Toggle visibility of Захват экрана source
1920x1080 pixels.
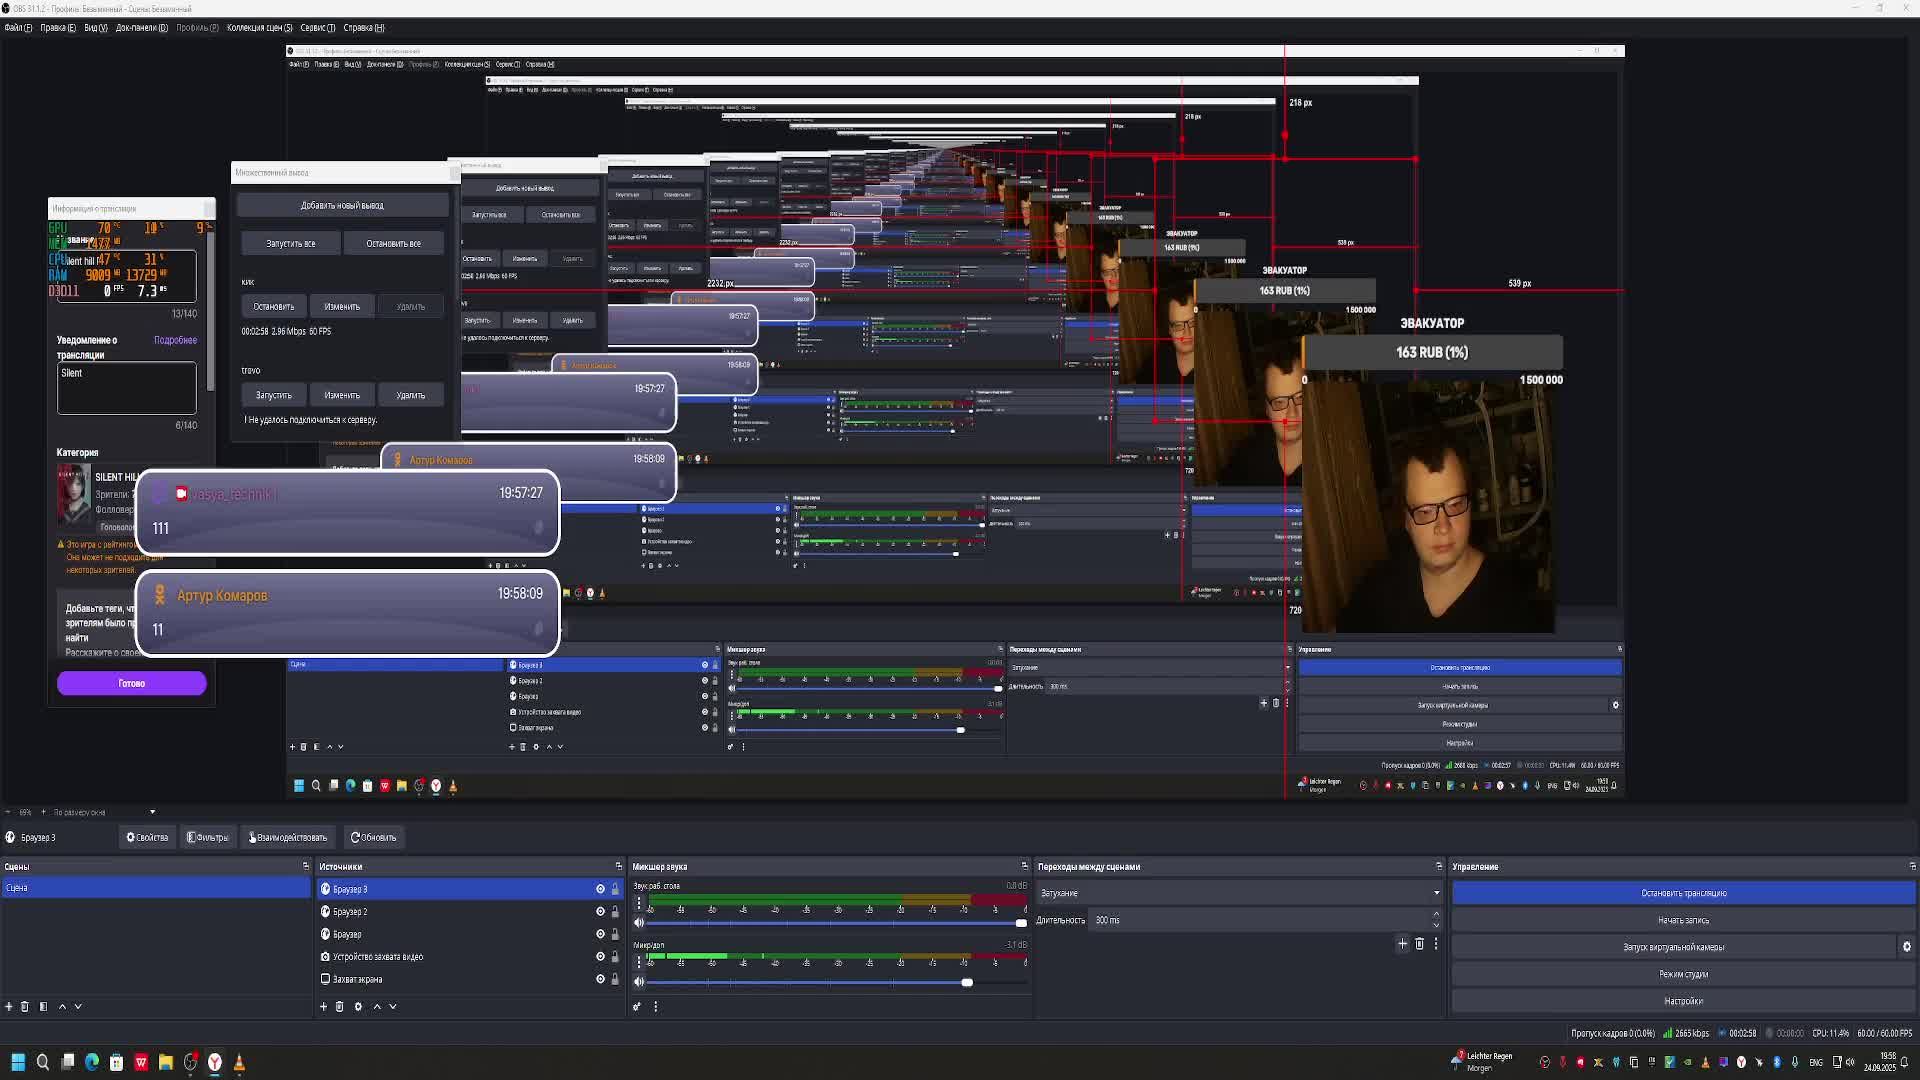600,979
